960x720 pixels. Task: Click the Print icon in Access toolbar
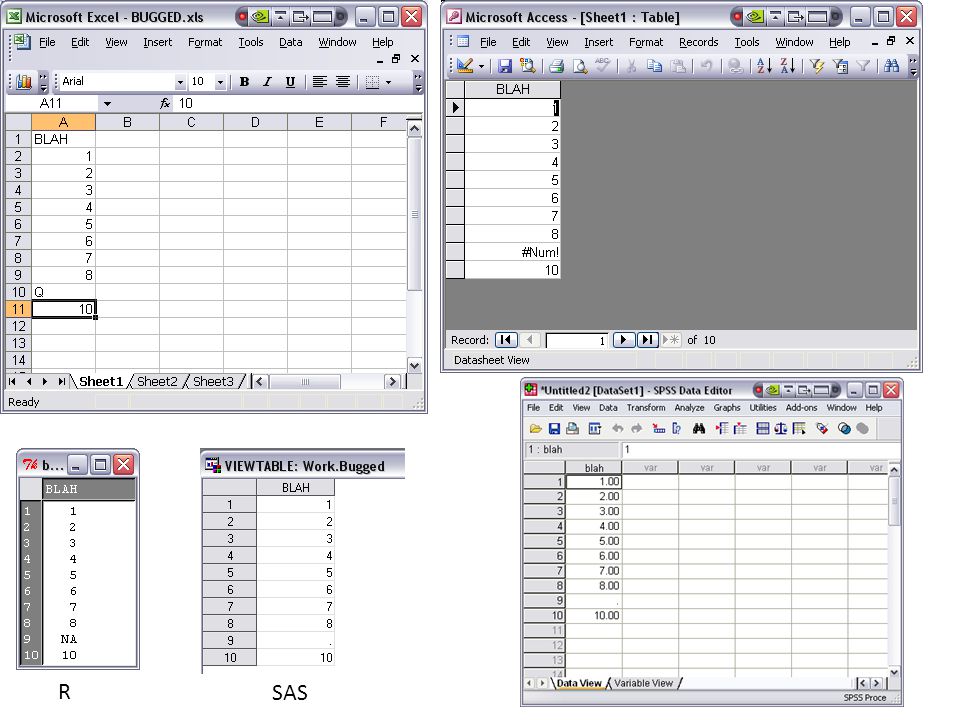click(x=557, y=66)
